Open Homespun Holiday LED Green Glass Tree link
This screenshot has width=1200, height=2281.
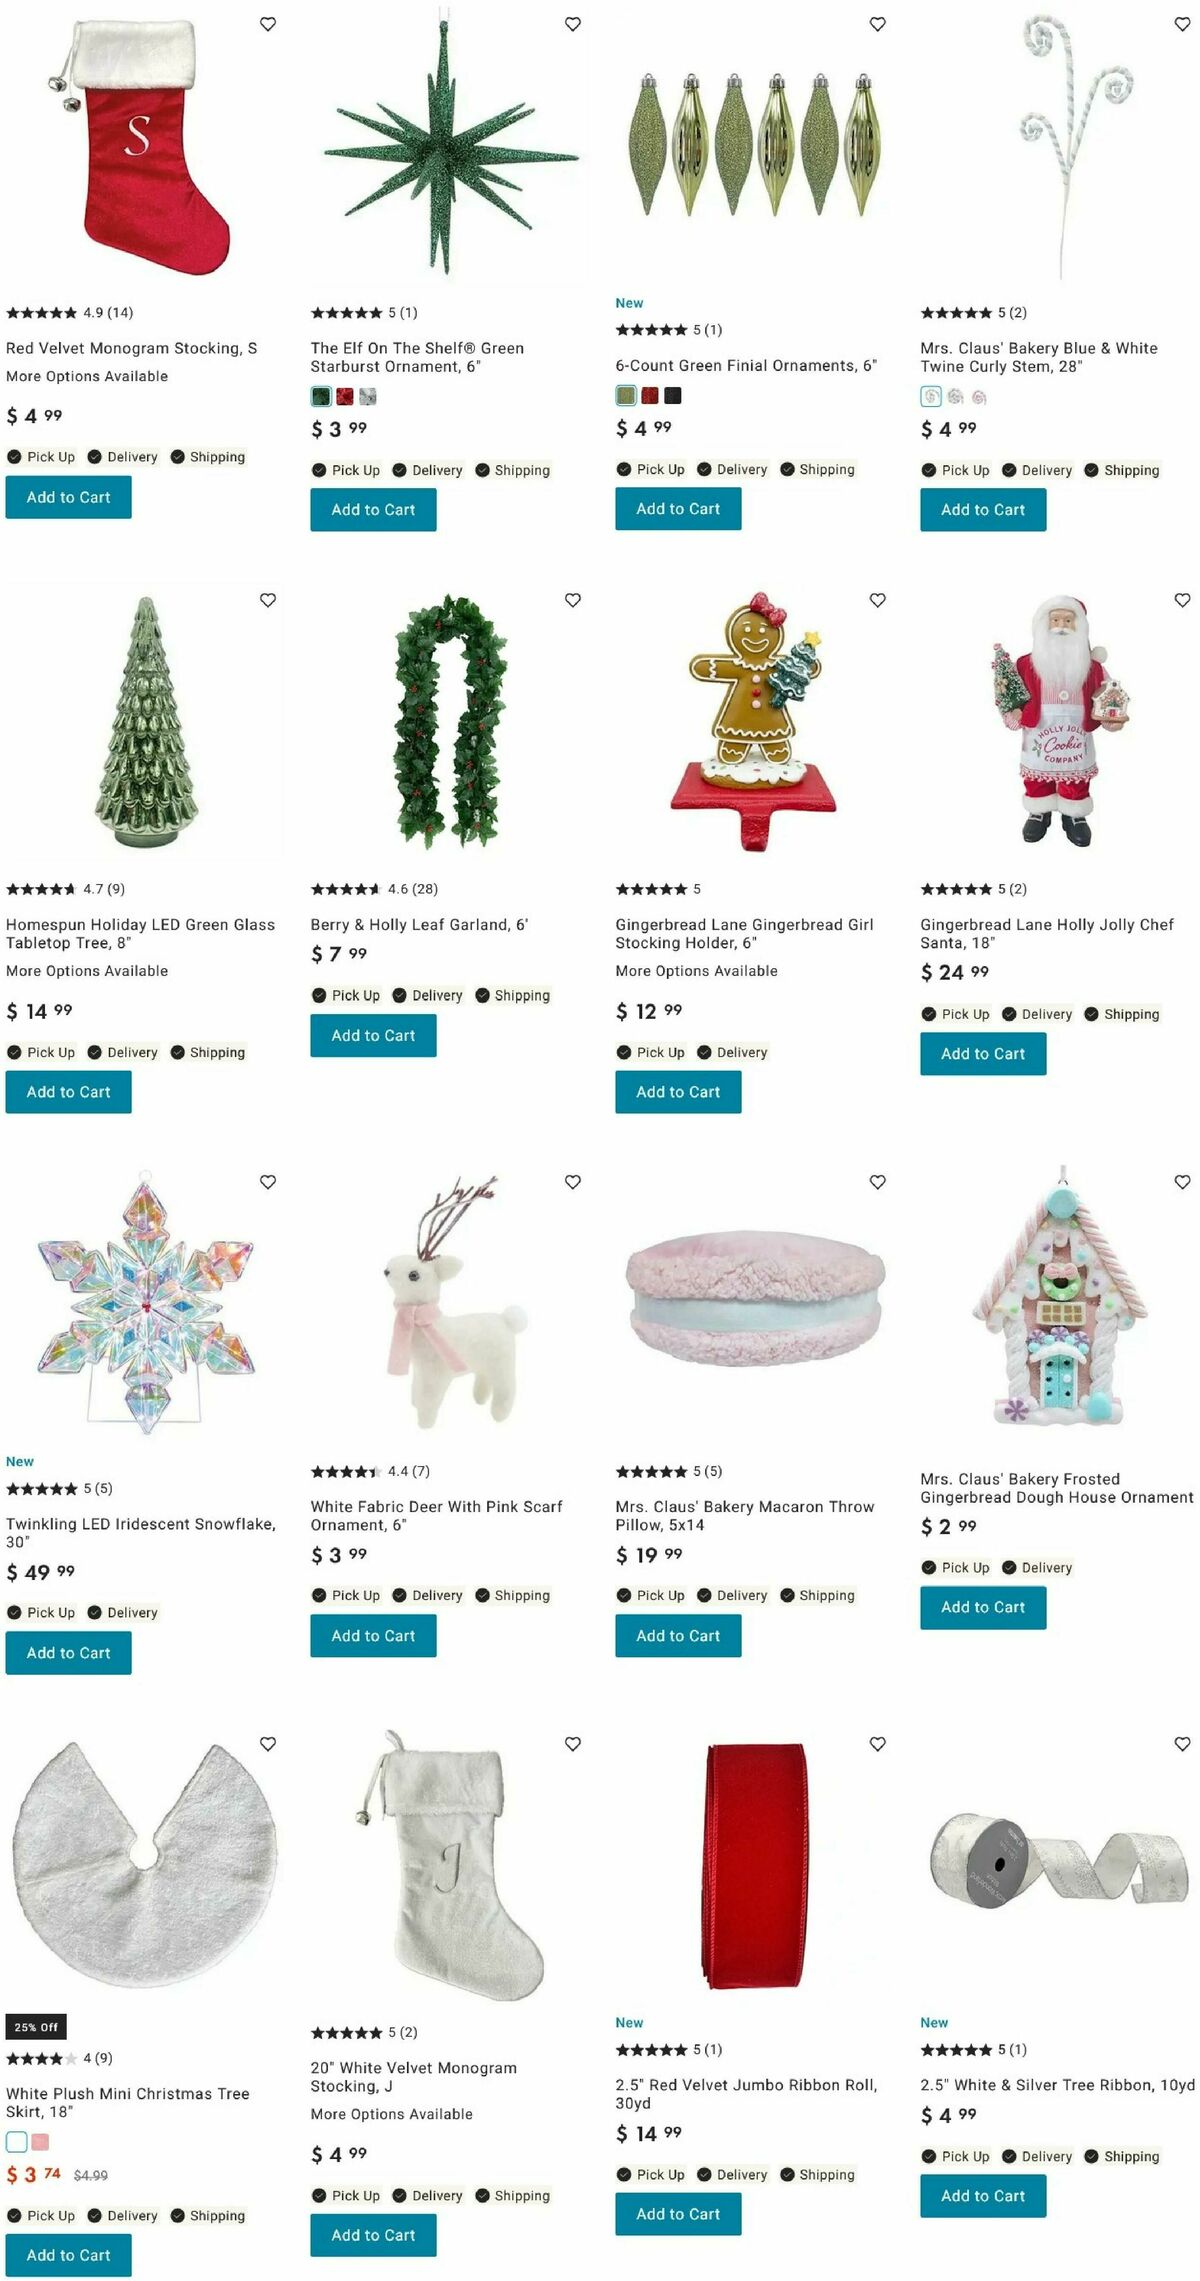140,934
